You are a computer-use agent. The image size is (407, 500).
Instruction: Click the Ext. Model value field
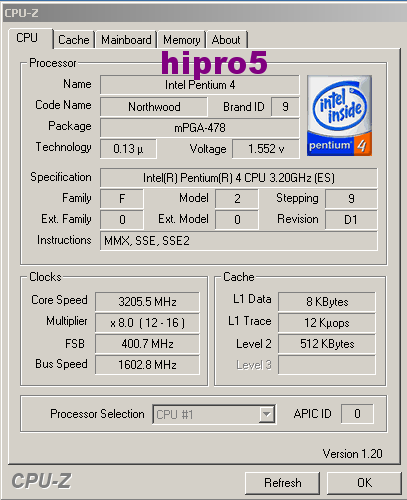(x=237, y=220)
